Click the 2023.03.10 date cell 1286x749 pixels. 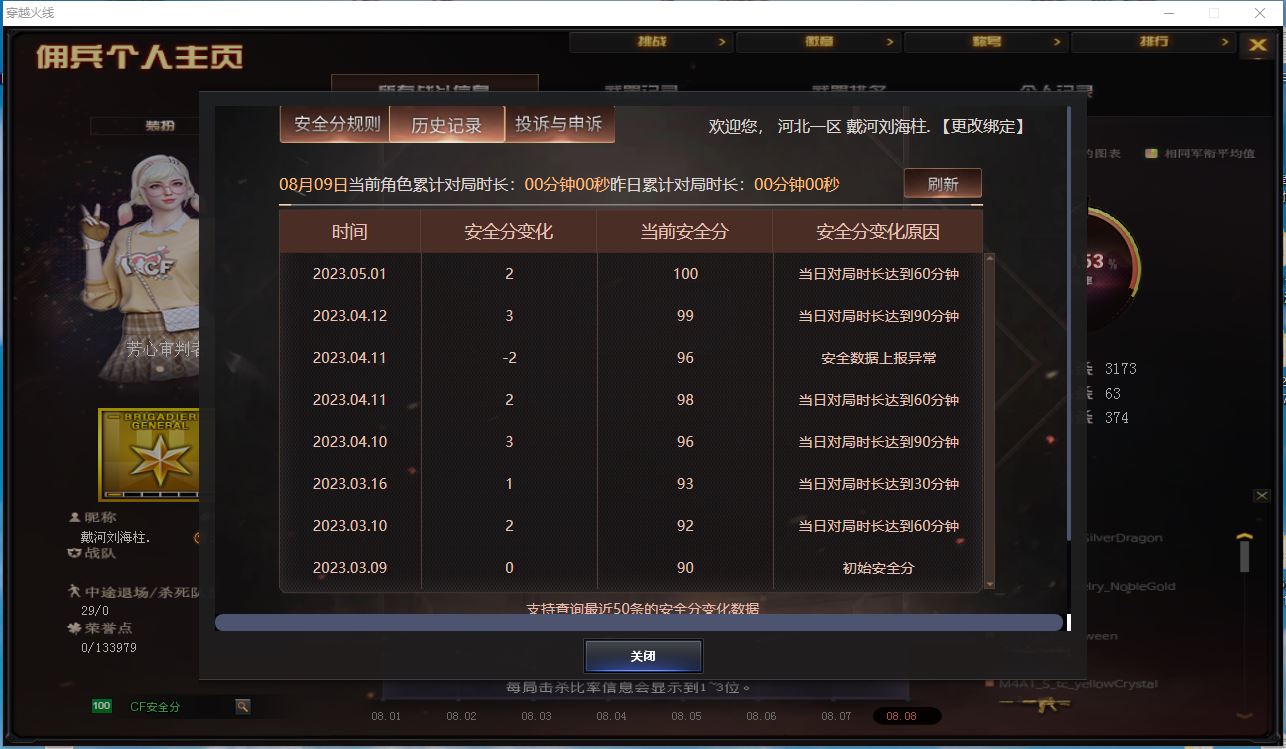coord(350,526)
